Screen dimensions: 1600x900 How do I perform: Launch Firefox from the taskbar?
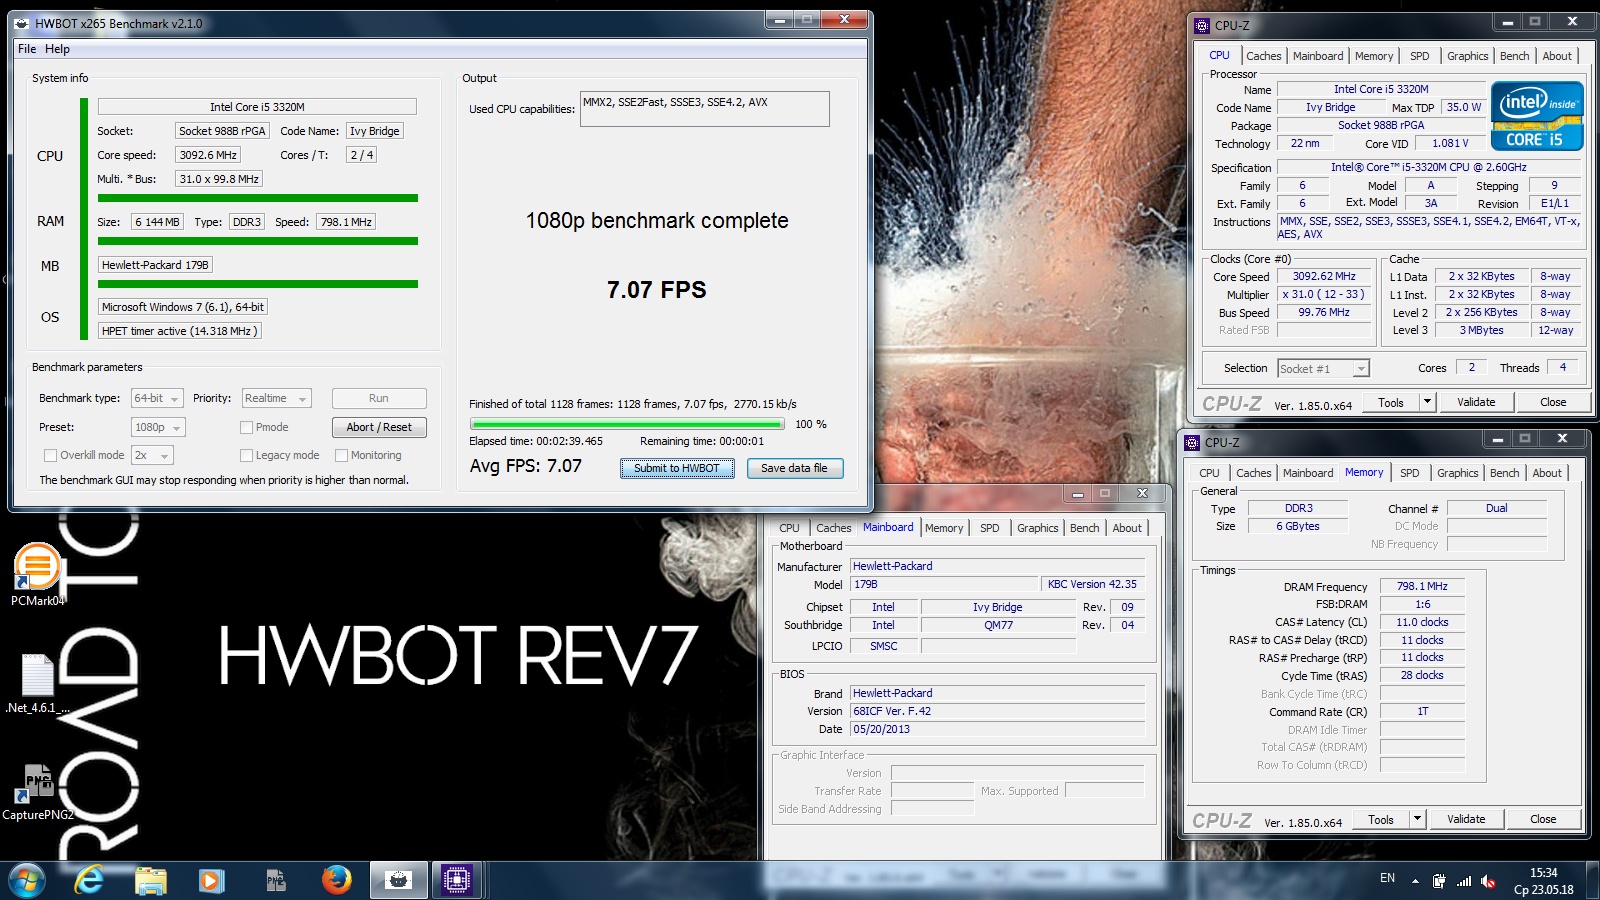click(x=337, y=880)
